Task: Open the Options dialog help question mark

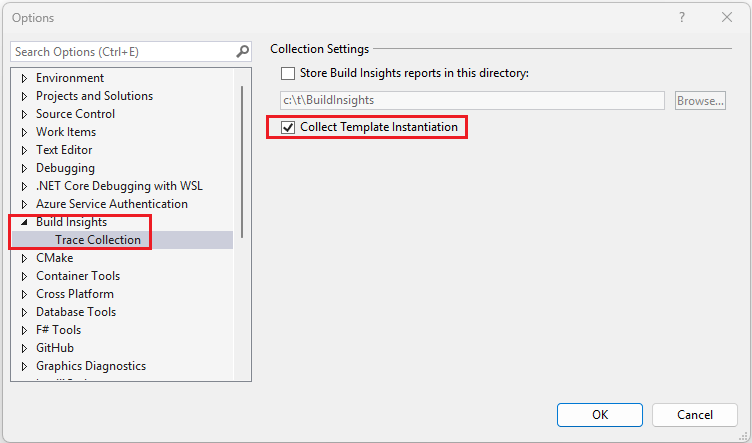Action: coord(682,18)
